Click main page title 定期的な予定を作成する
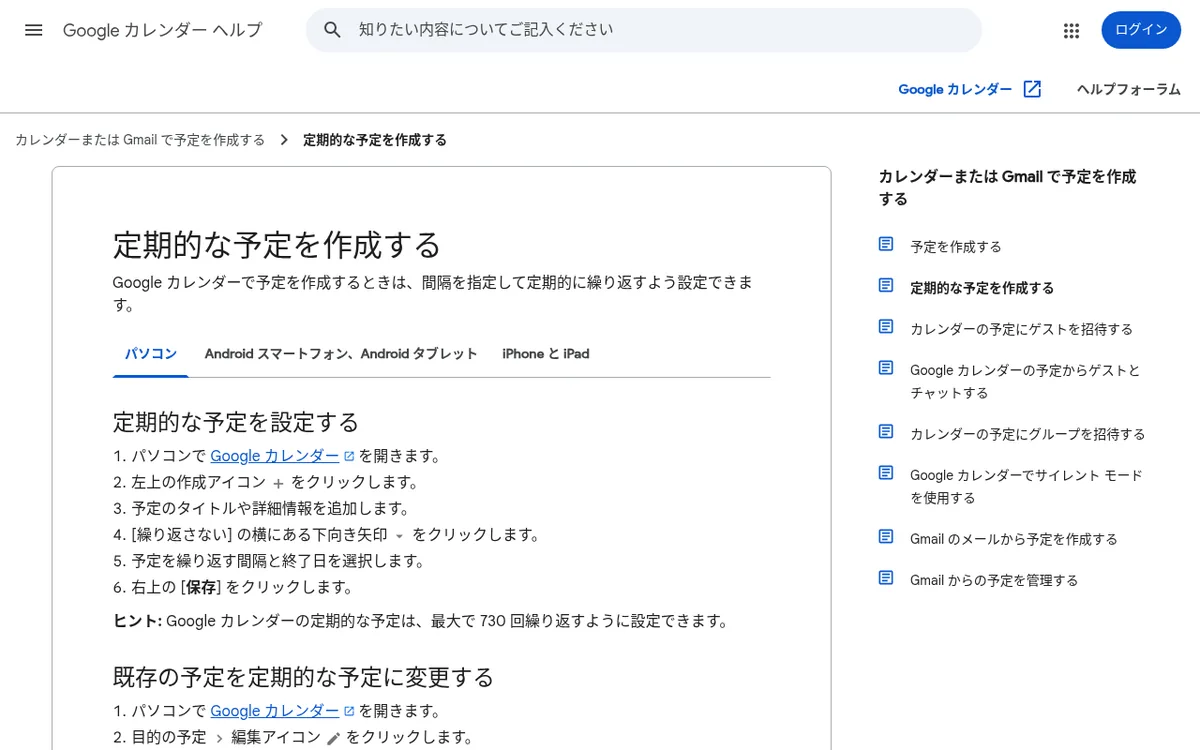Viewport: 1200px width, 750px height. tap(277, 244)
